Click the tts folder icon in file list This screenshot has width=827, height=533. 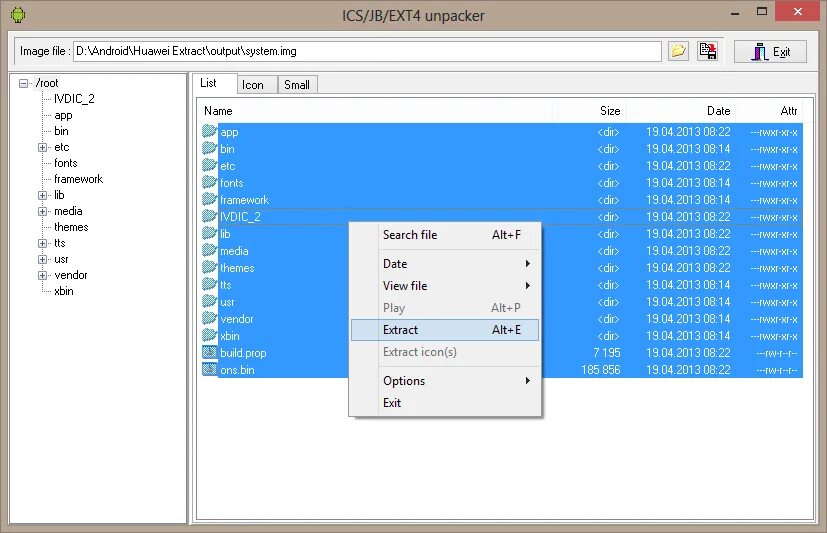click(x=209, y=284)
